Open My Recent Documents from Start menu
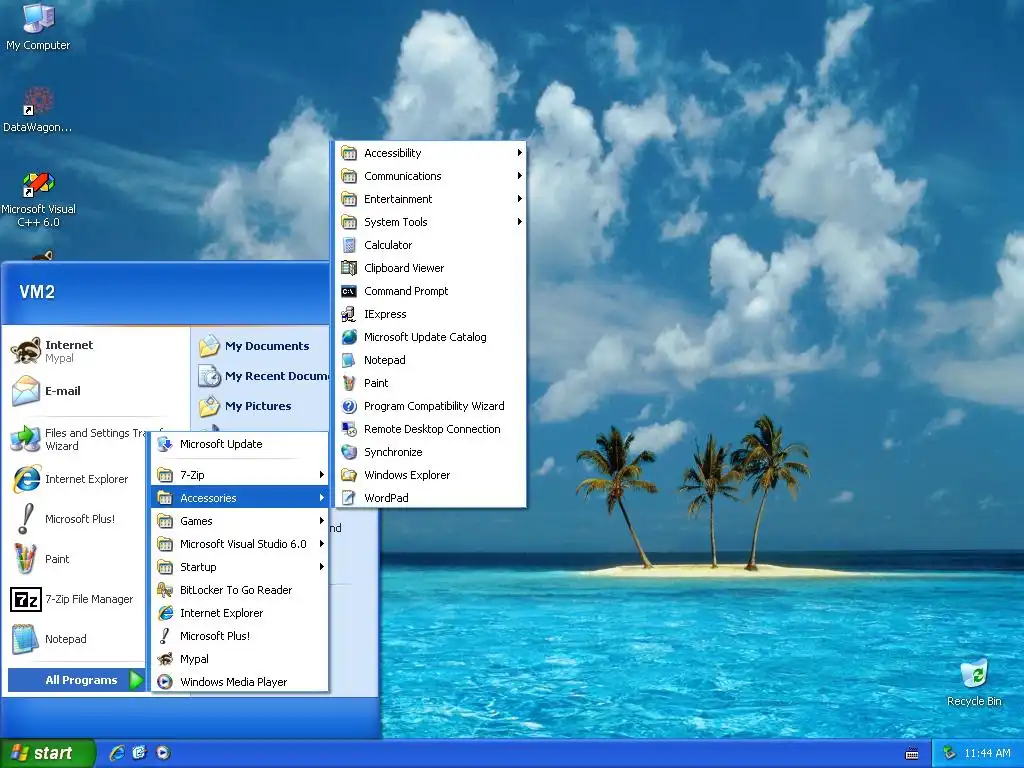This screenshot has width=1024, height=768. pos(261,376)
